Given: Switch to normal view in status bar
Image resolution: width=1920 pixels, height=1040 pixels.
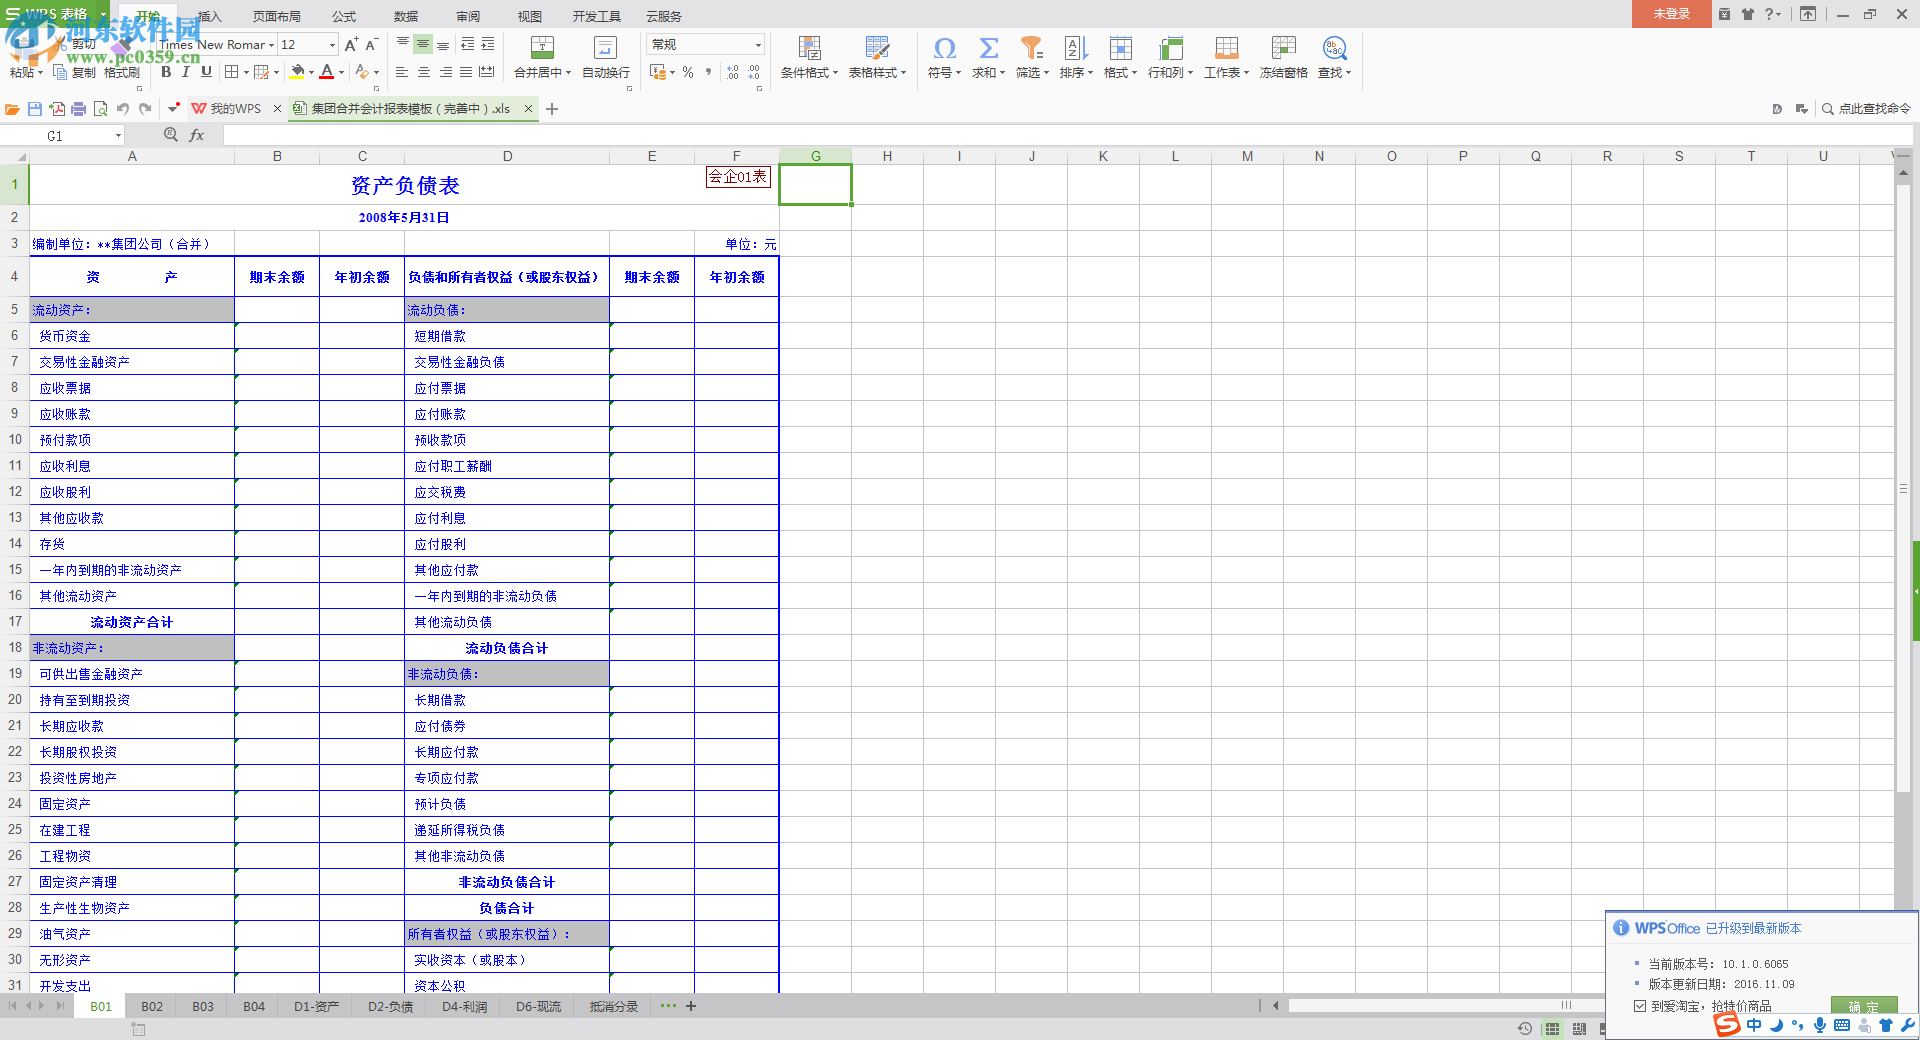Looking at the screenshot, I should click(1552, 1029).
